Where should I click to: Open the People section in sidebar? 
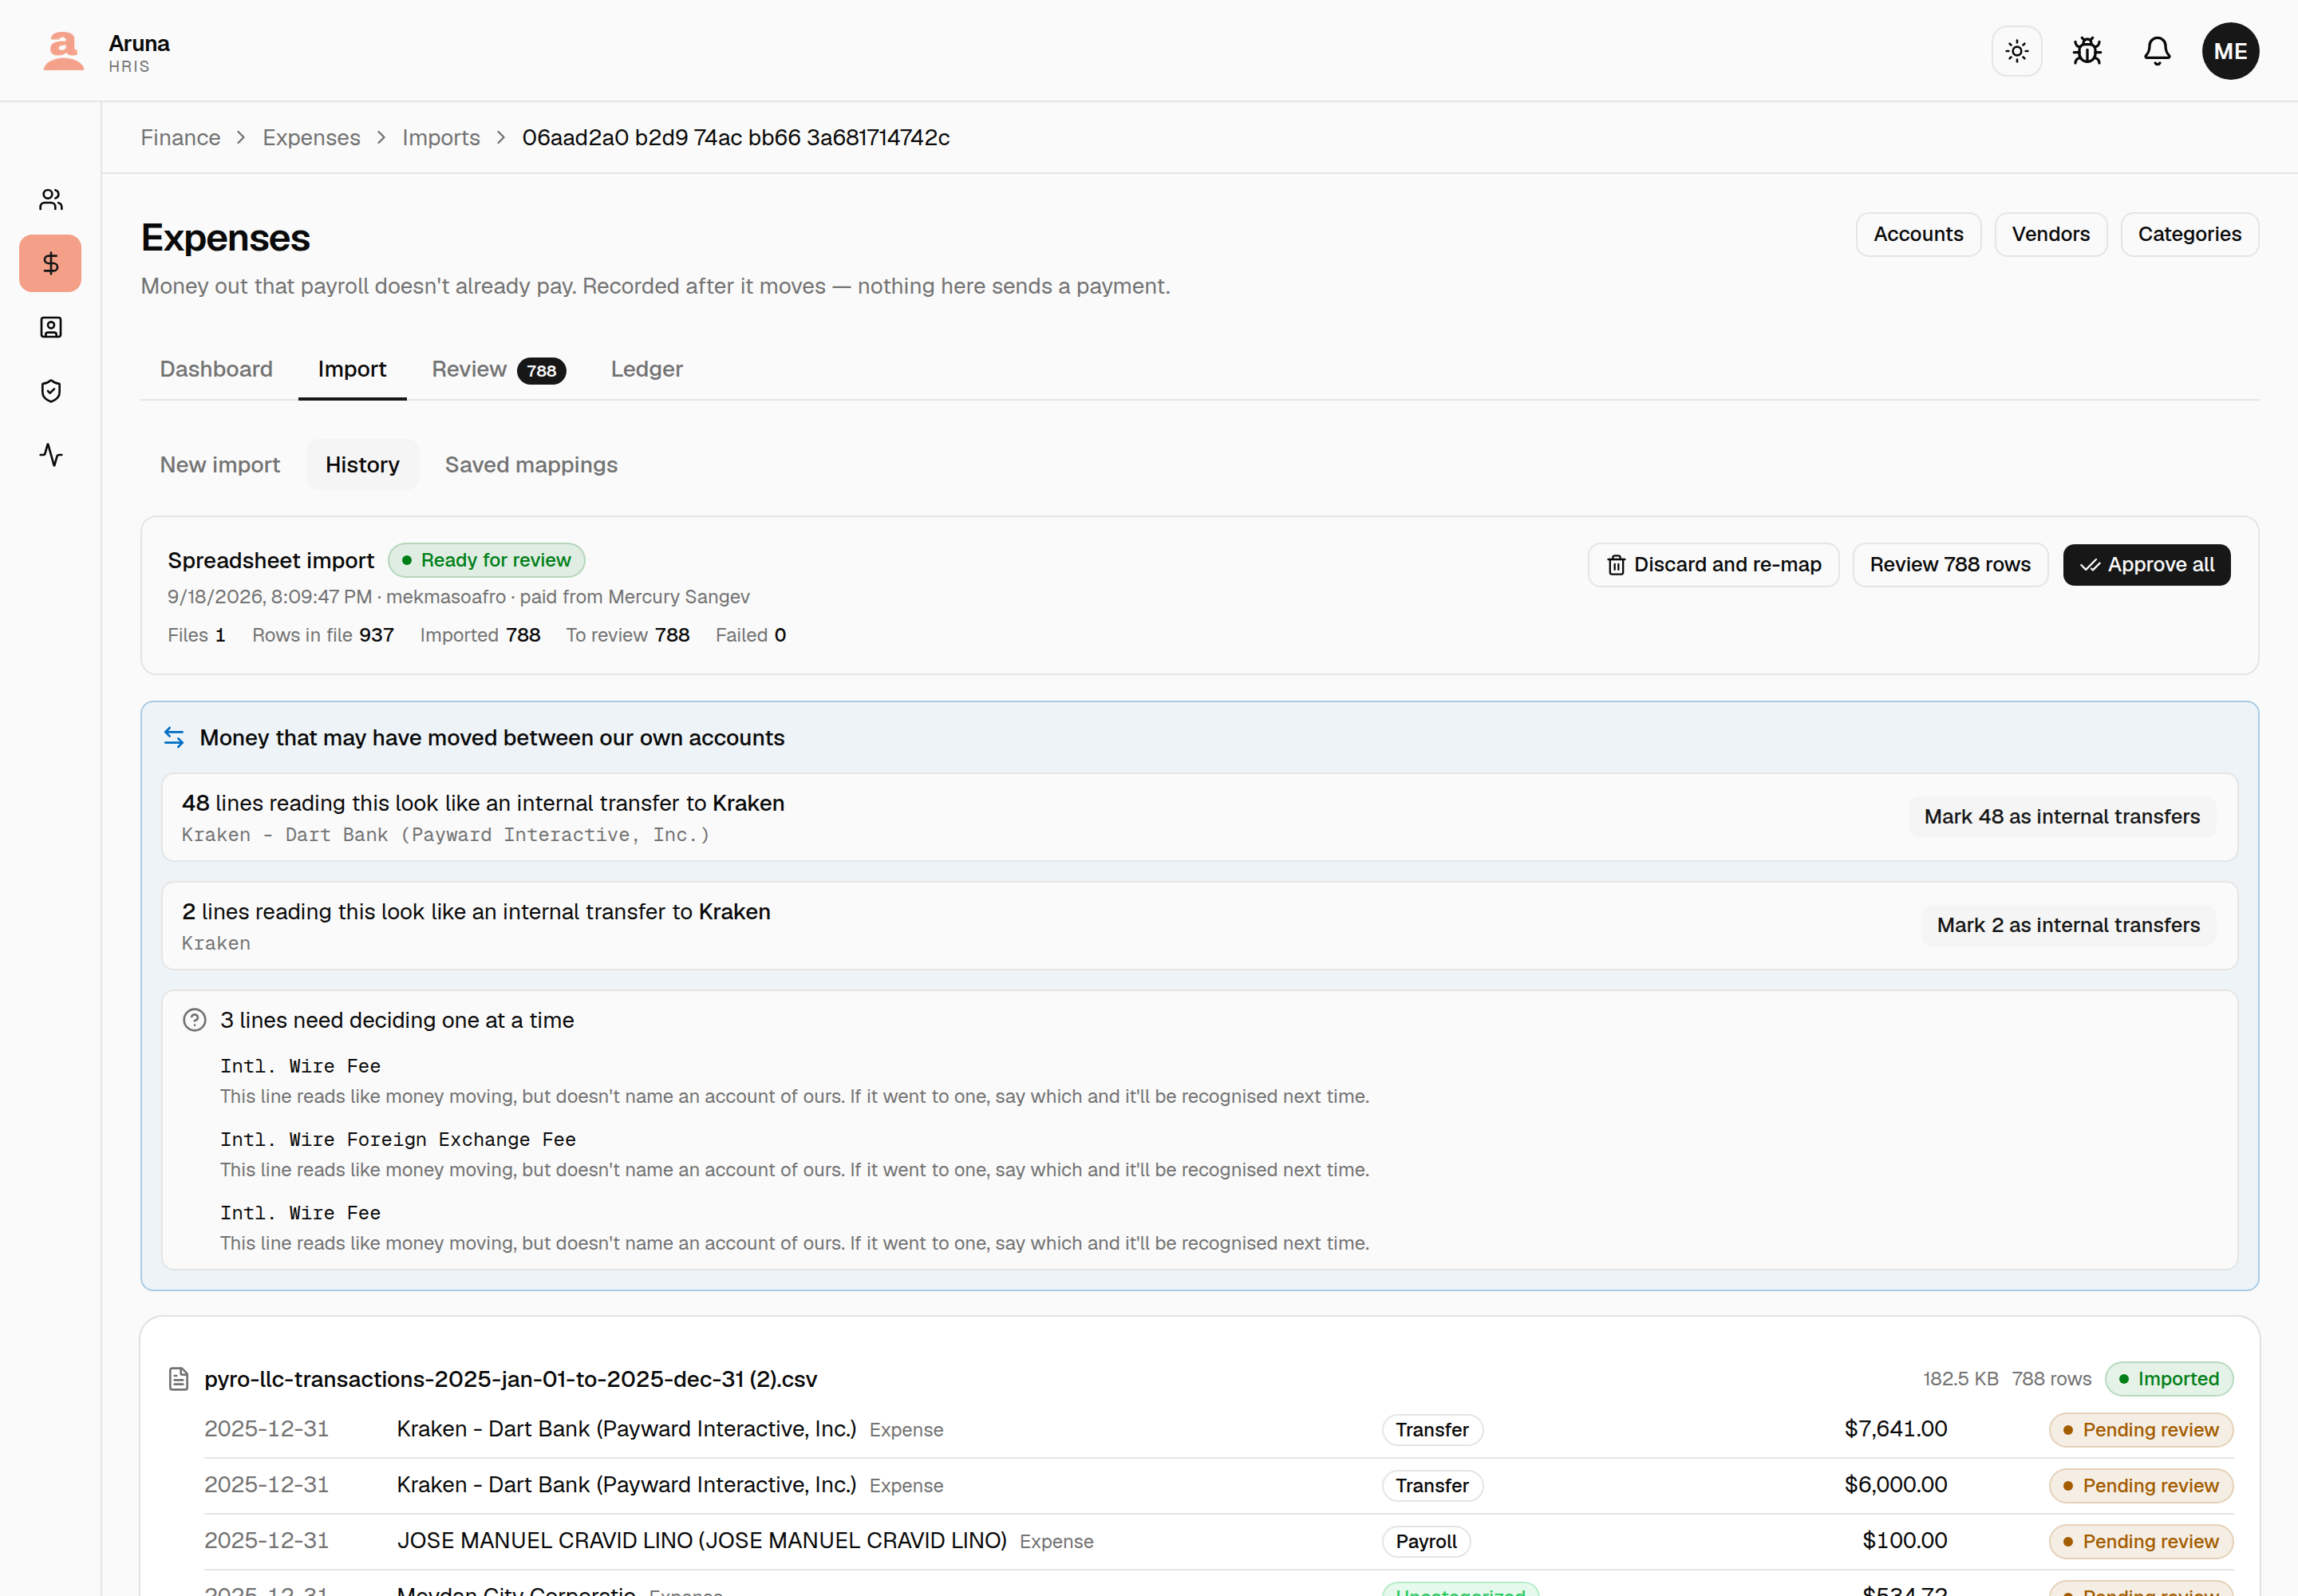(51, 200)
